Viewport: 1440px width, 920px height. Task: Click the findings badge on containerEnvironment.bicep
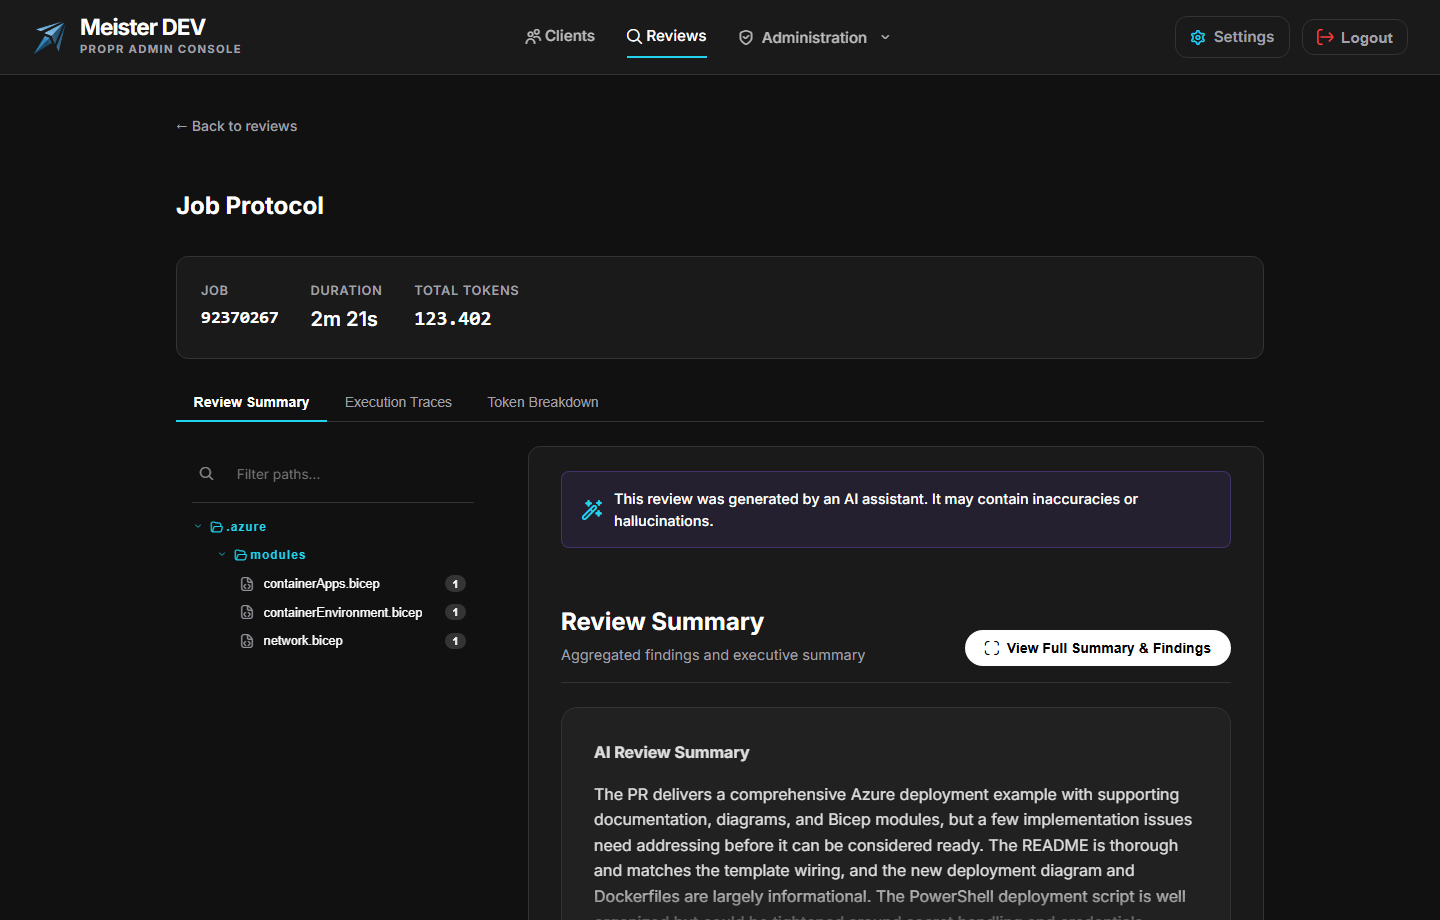(x=455, y=612)
